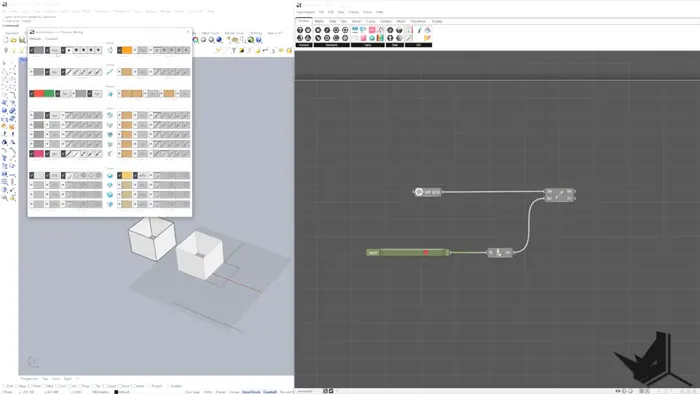This screenshot has width=700, height=394.
Task: Toggle checkbox beside the bright orange swatch
Action: [x=120, y=50]
